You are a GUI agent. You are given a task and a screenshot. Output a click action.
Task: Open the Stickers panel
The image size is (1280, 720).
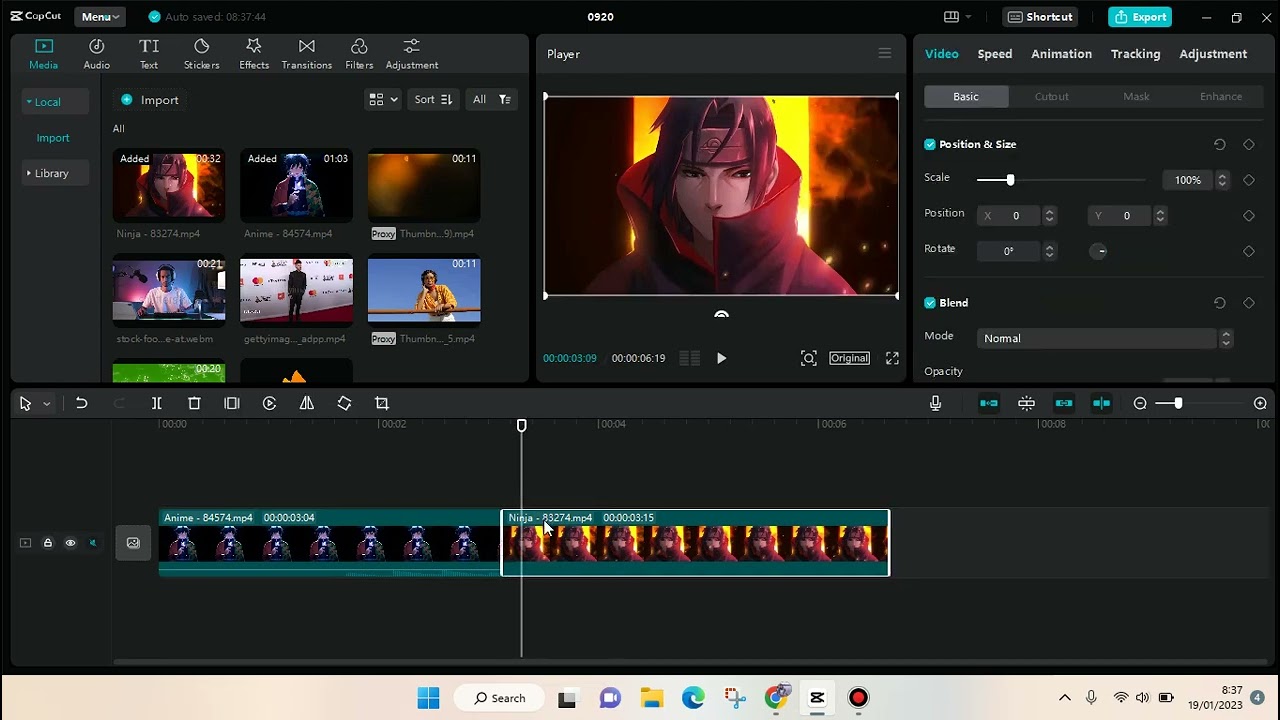201,53
